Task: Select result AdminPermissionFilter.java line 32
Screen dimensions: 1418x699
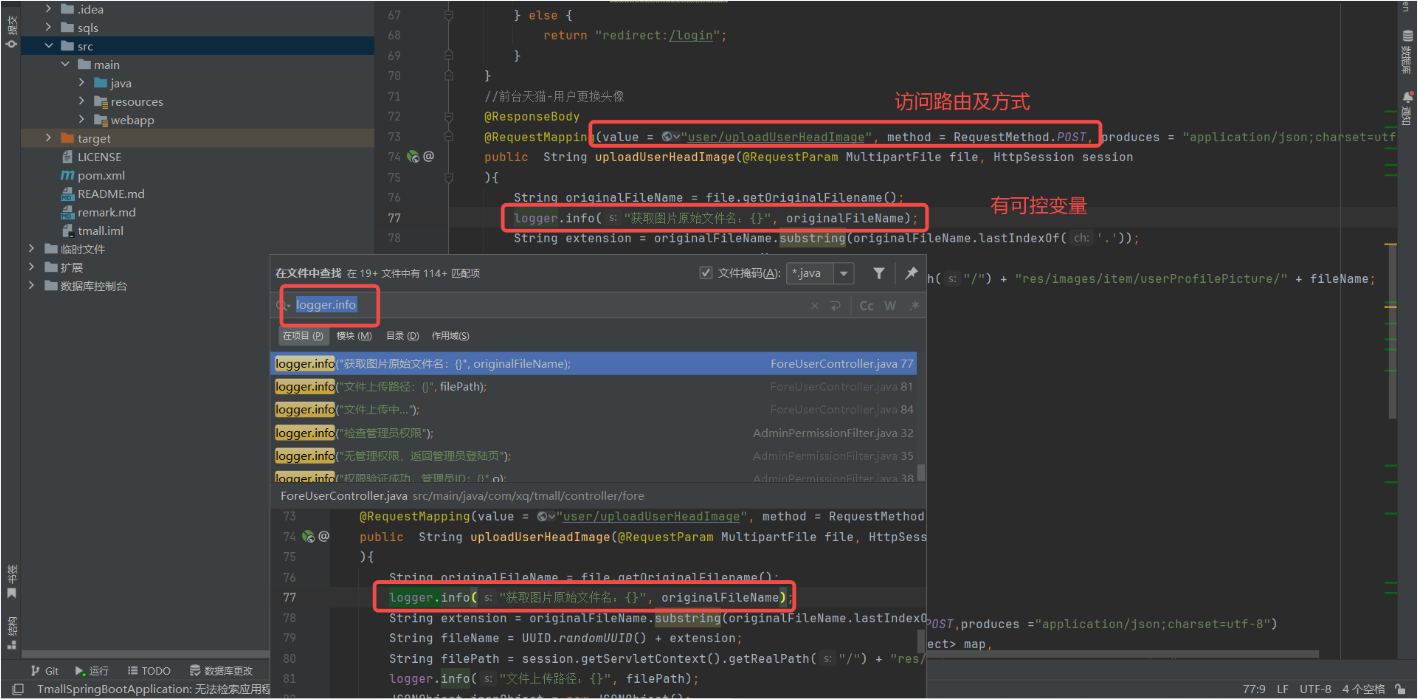Action: (x=594, y=433)
